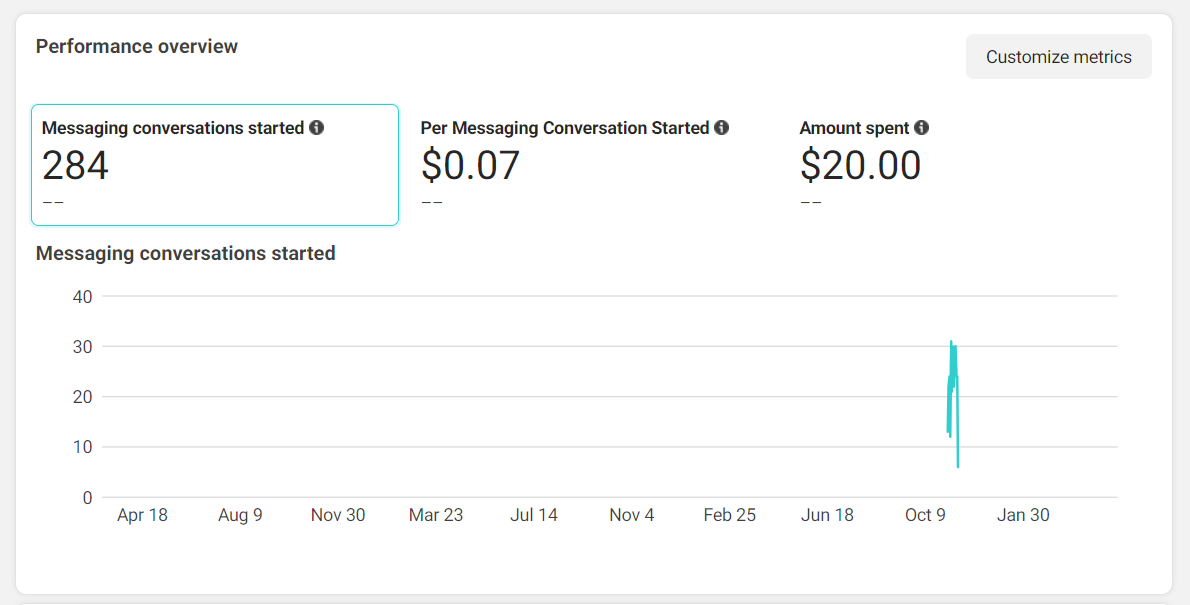1190x605 pixels.
Task: Select the 284 messaging conversations metric card
Action: 215,165
